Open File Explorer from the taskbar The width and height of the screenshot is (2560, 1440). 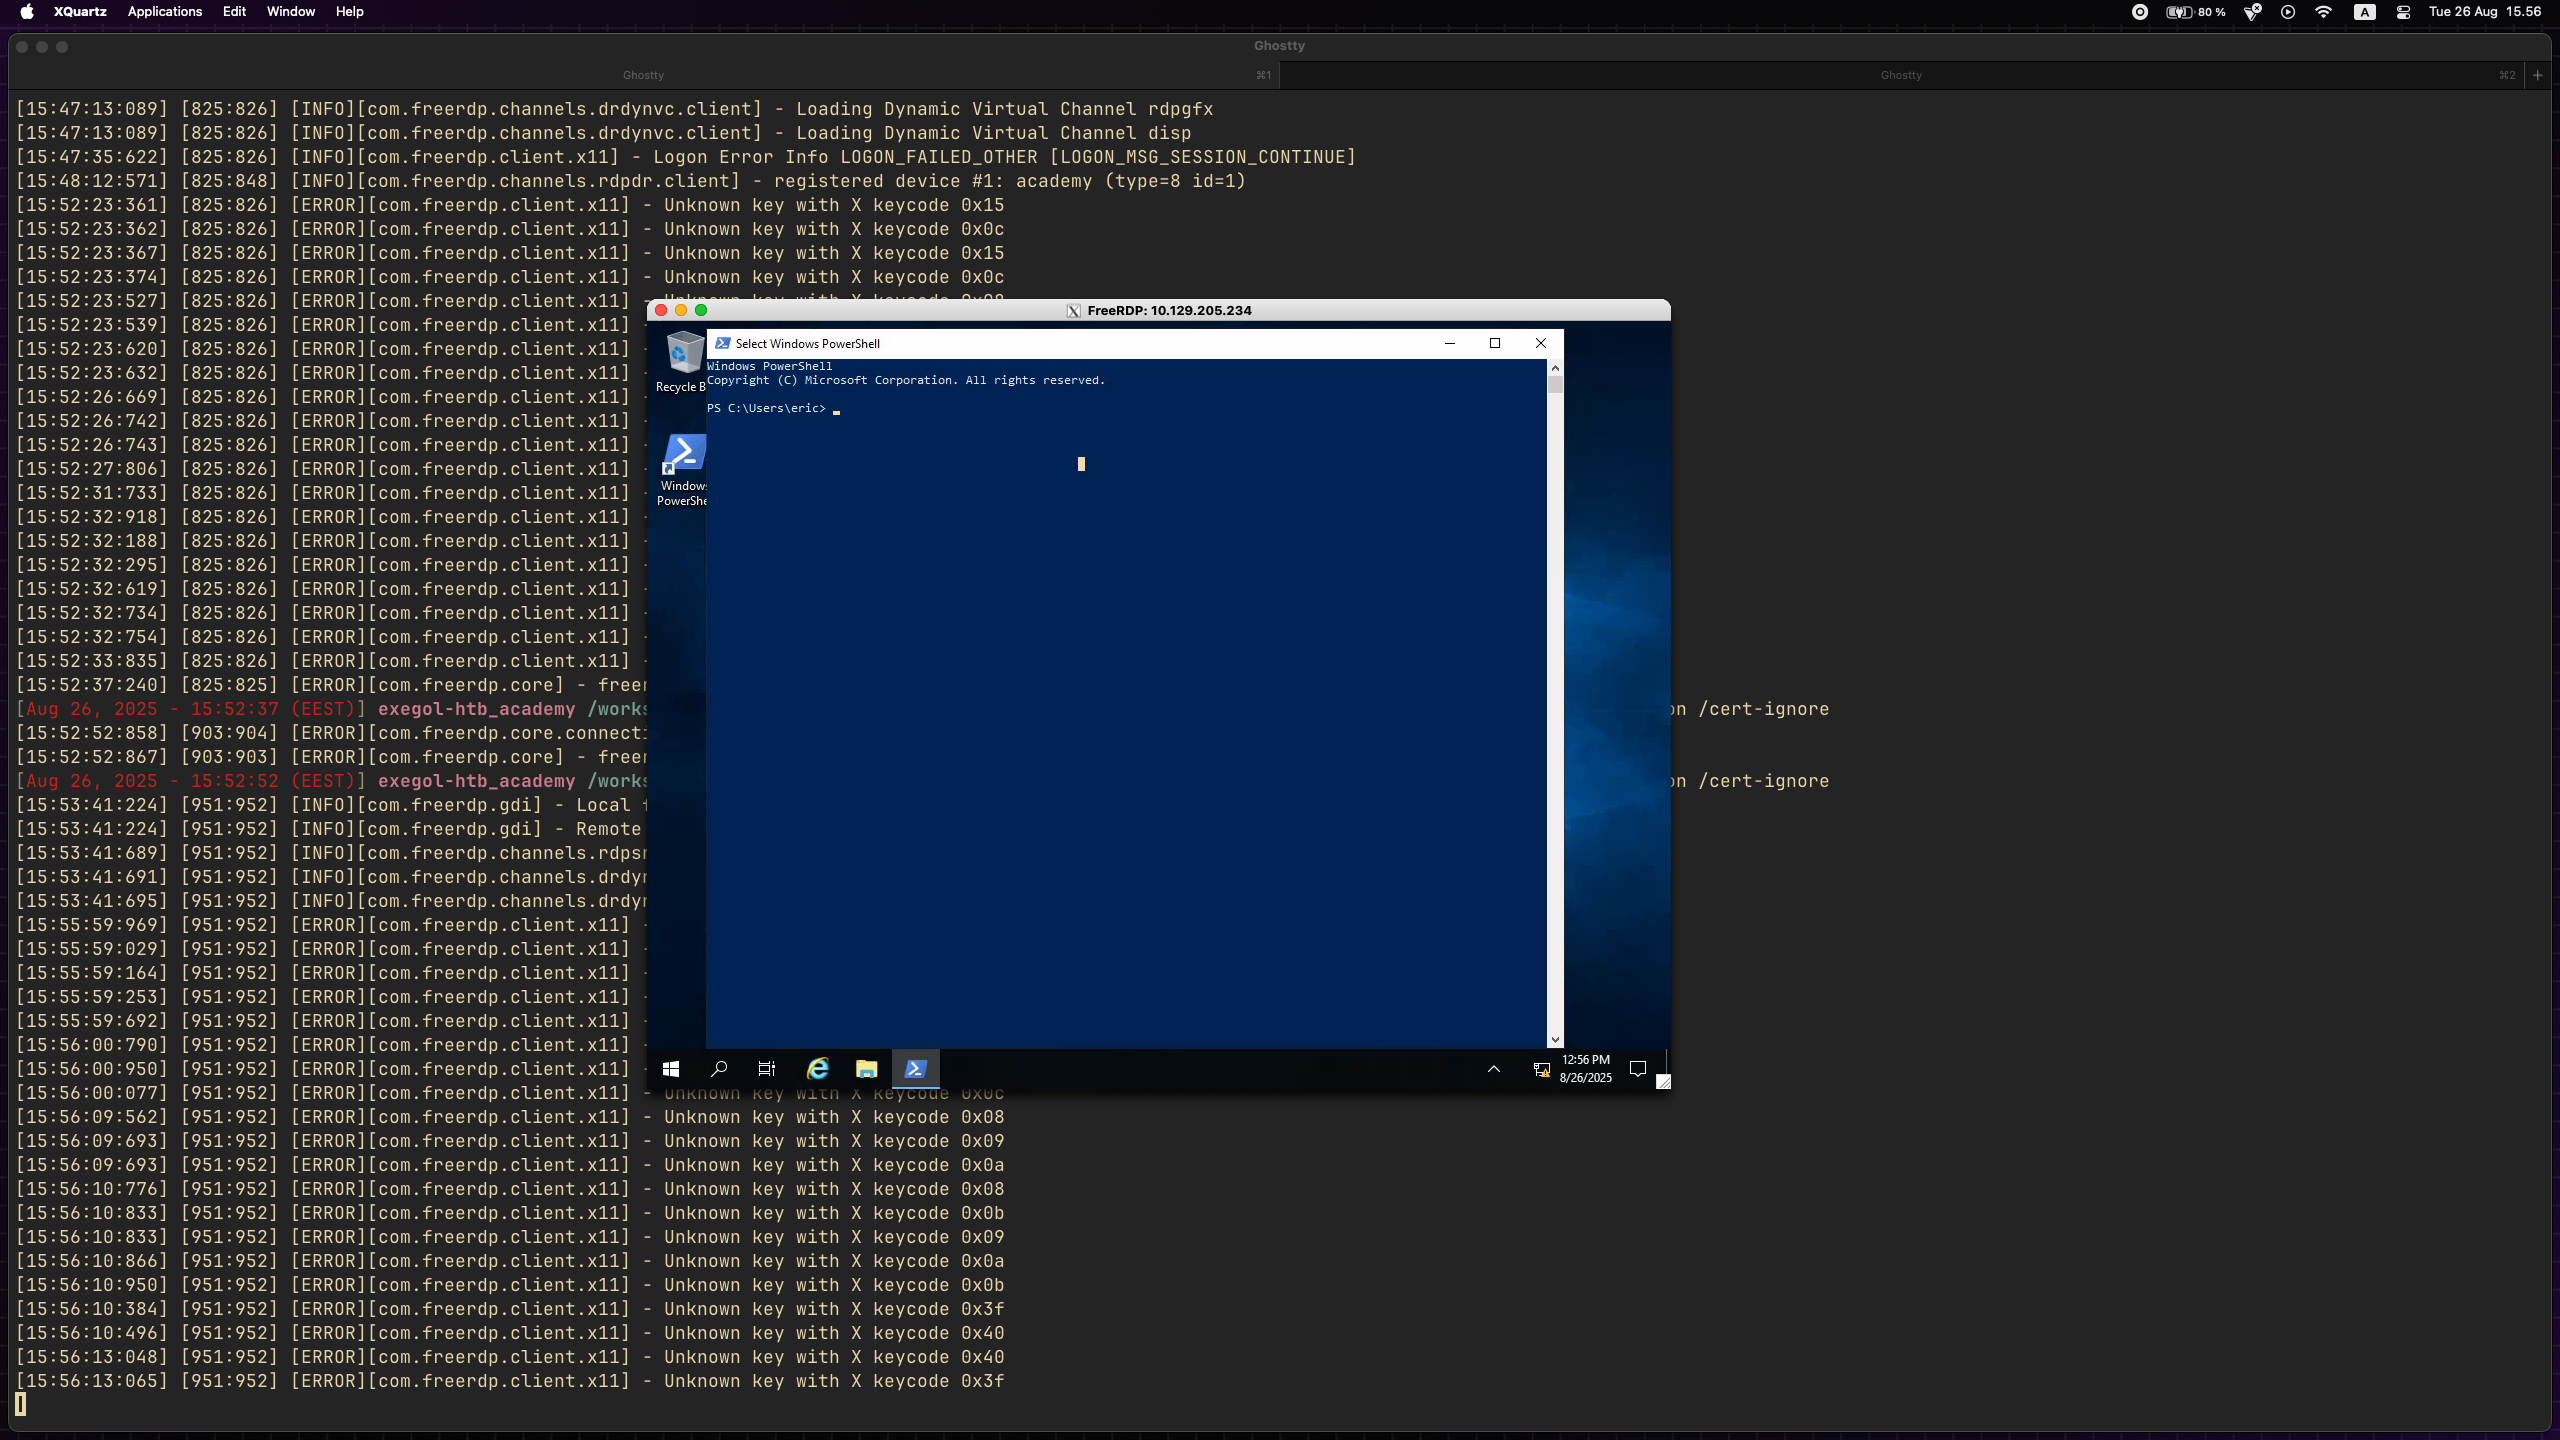[866, 1069]
